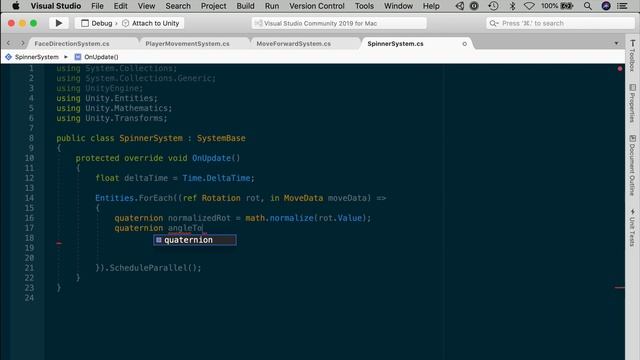Screen dimensions: 640x360
Task: Open the Edit menu
Action: (120, 6)
